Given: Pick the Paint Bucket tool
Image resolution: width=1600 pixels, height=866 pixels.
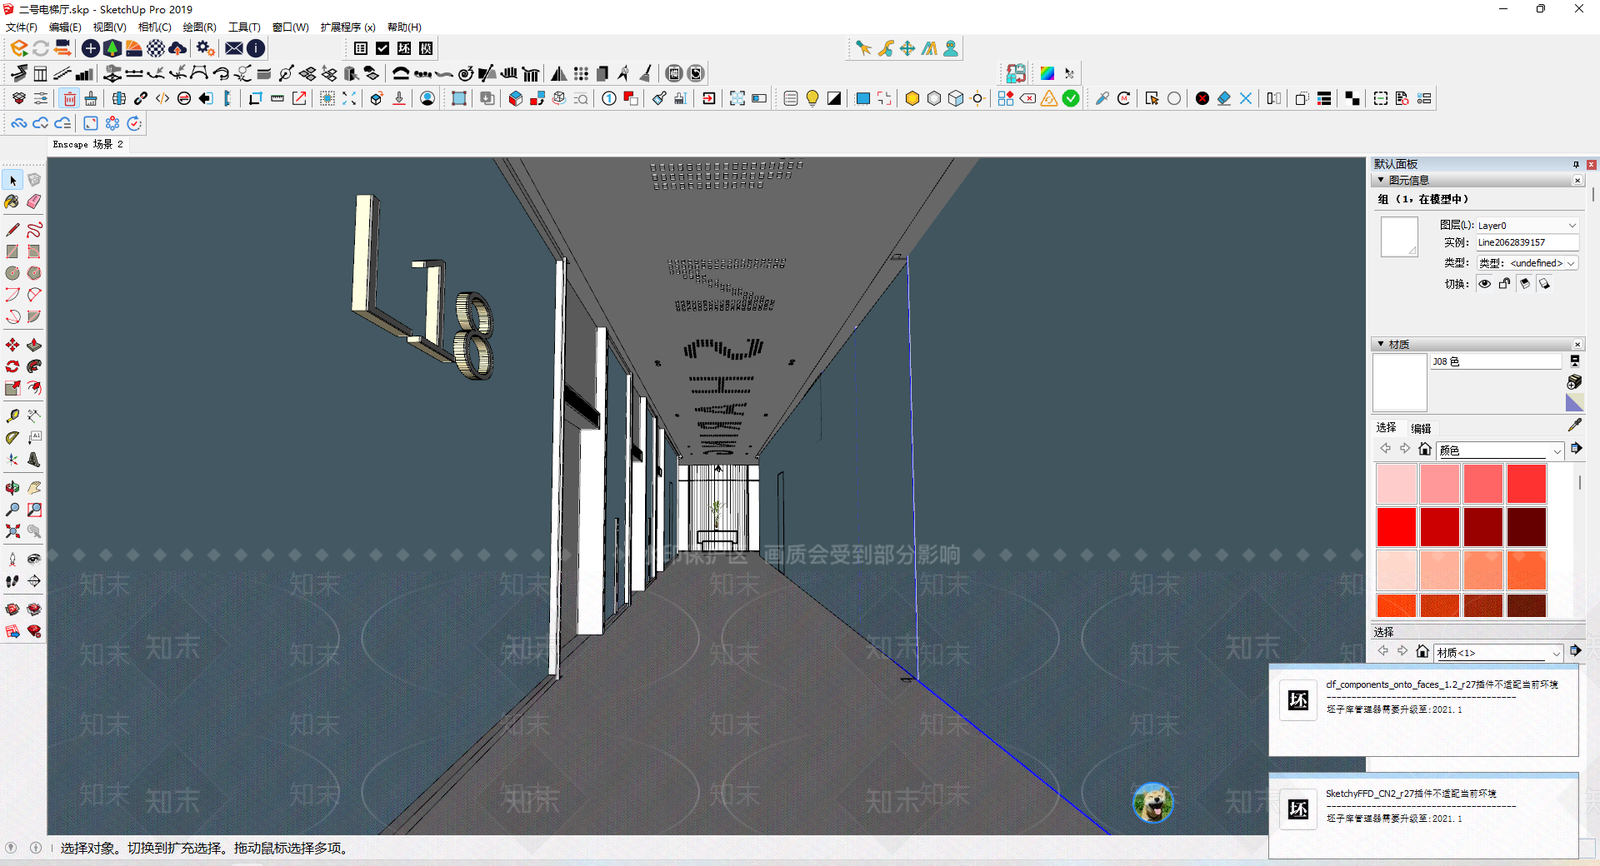Looking at the screenshot, I should 12,202.
